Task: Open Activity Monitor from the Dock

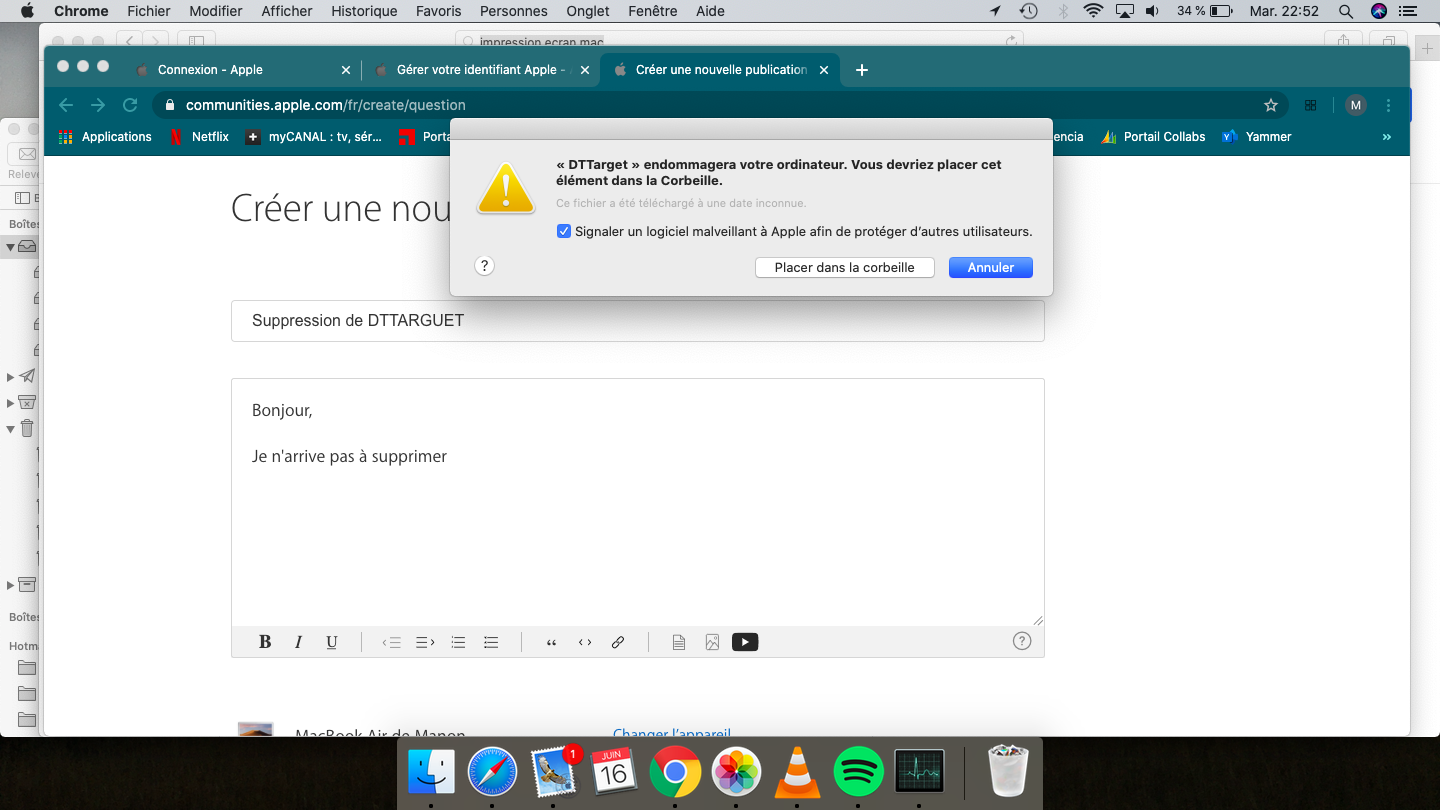Action: 919,772
